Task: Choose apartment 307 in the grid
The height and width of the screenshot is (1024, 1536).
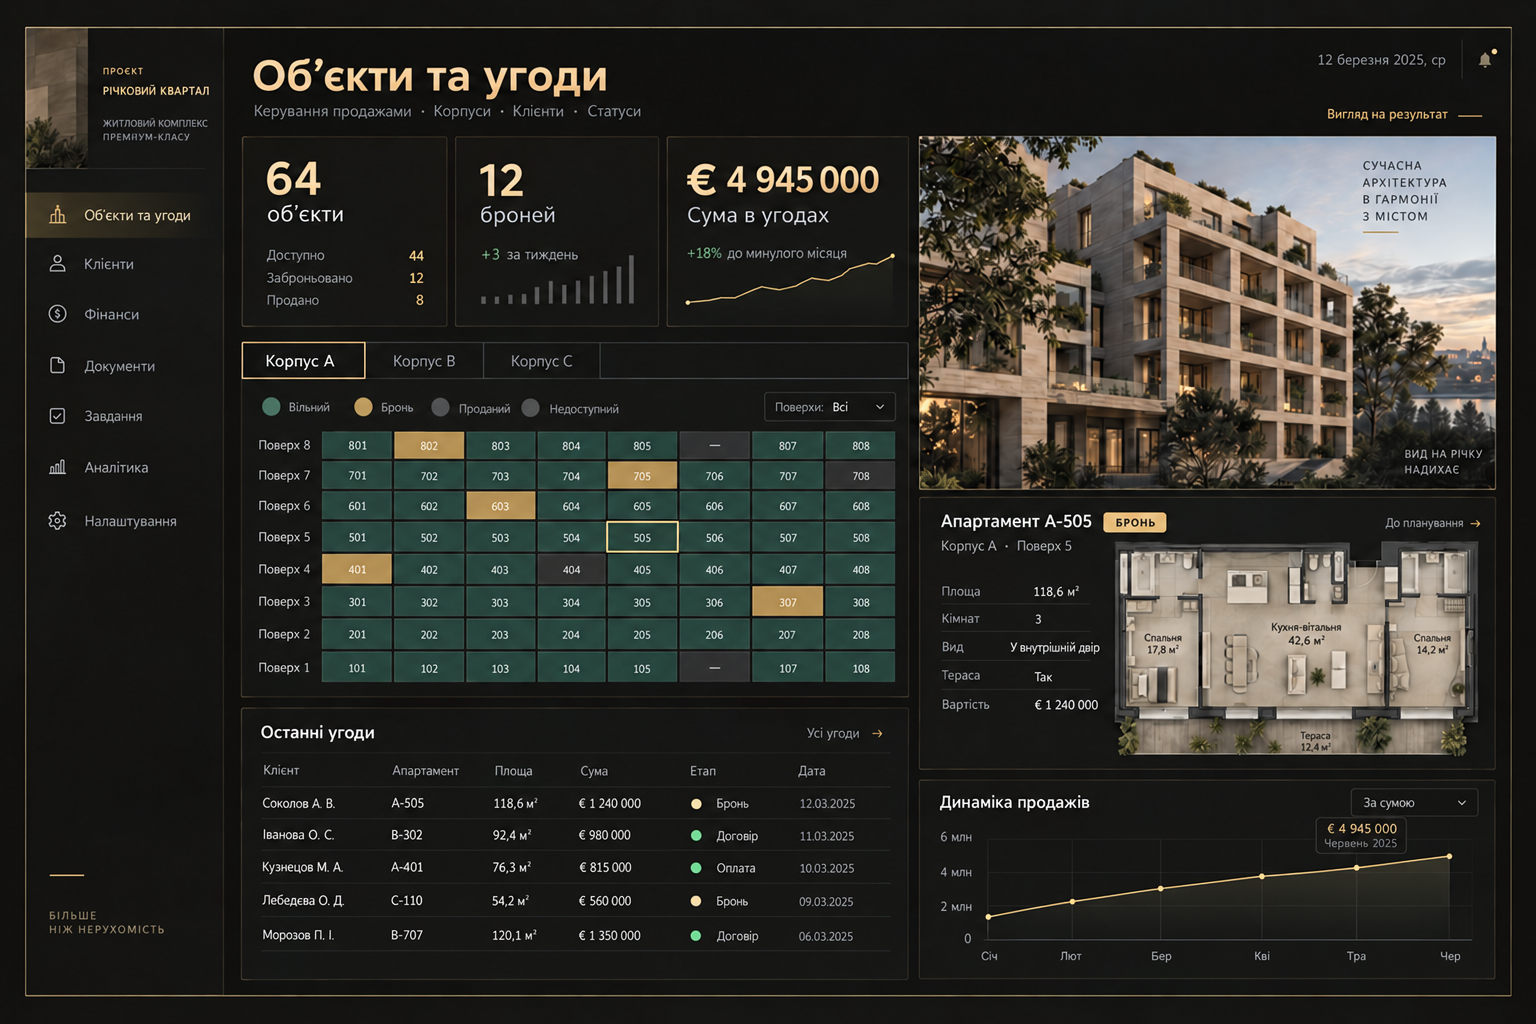Action: pyautogui.click(x=788, y=602)
